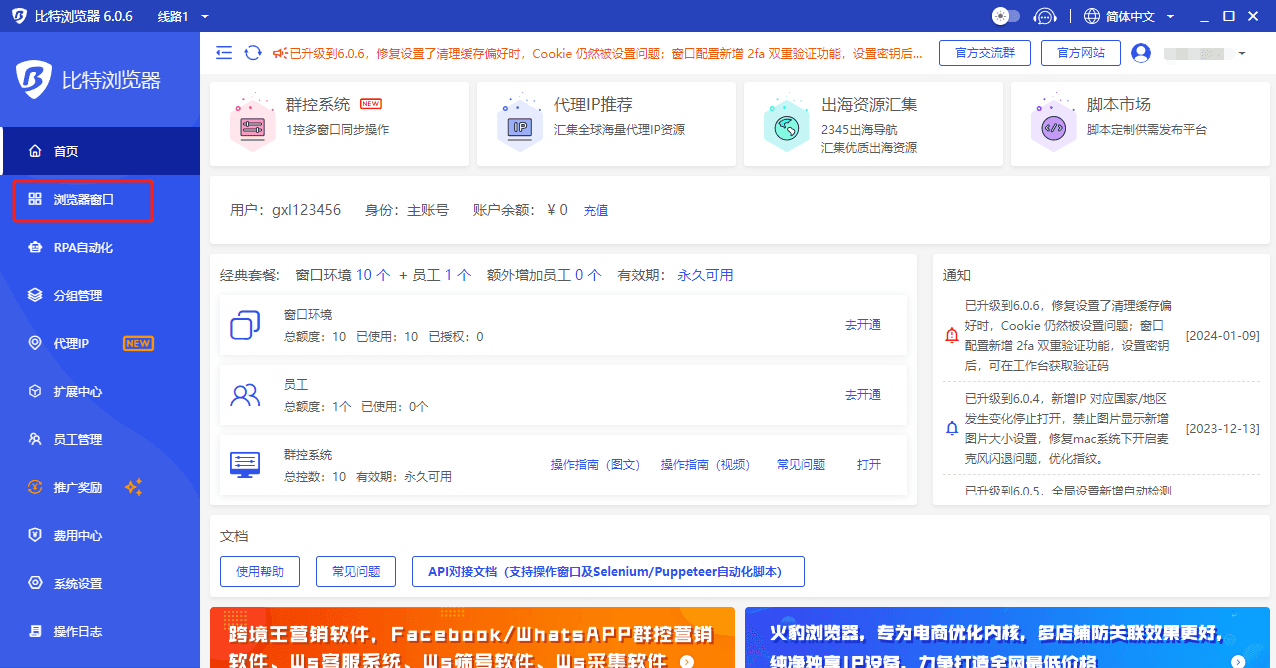The image size is (1276, 668).
Task: Click the robot icon beside RPA自动化
Action: [x=35, y=247]
